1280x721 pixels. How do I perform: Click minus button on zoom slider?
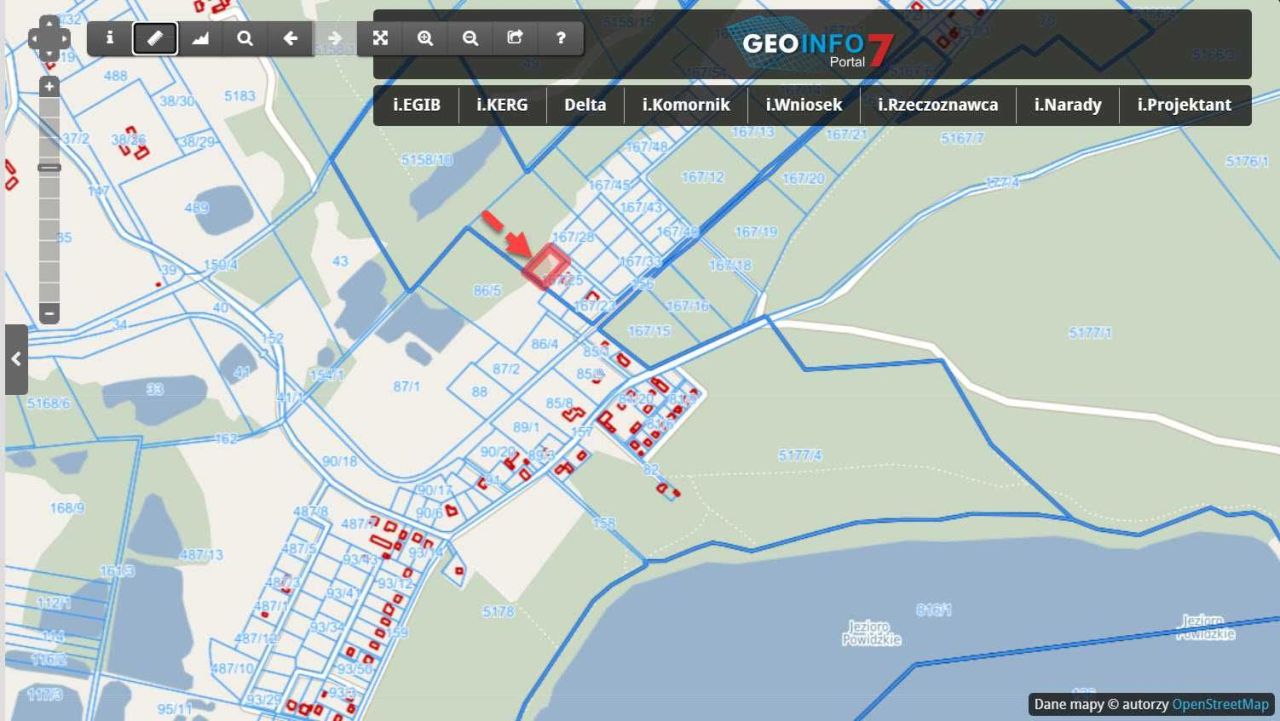pyautogui.click(x=49, y=313)
